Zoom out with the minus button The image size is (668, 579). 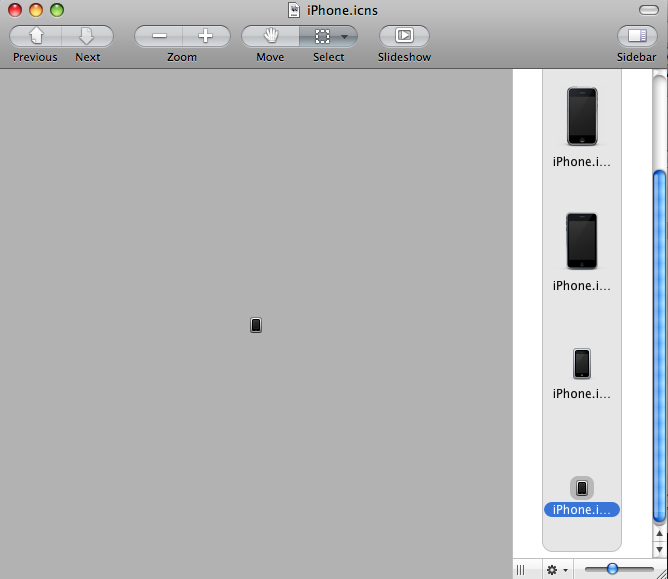click(158, 36)
